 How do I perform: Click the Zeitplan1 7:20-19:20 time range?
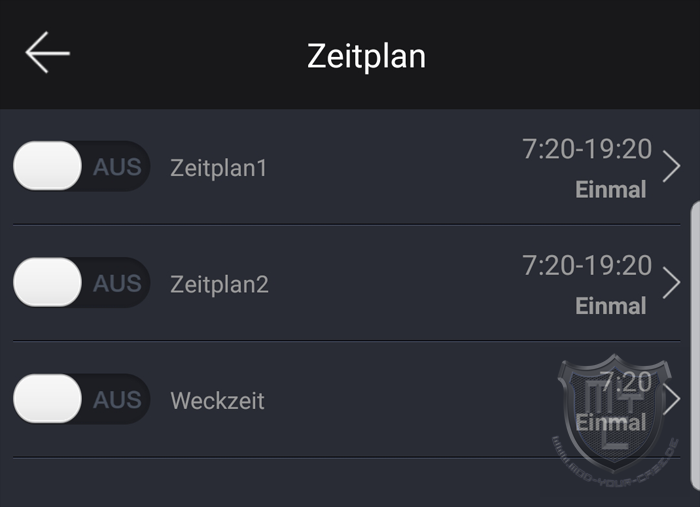pos(587,149)
